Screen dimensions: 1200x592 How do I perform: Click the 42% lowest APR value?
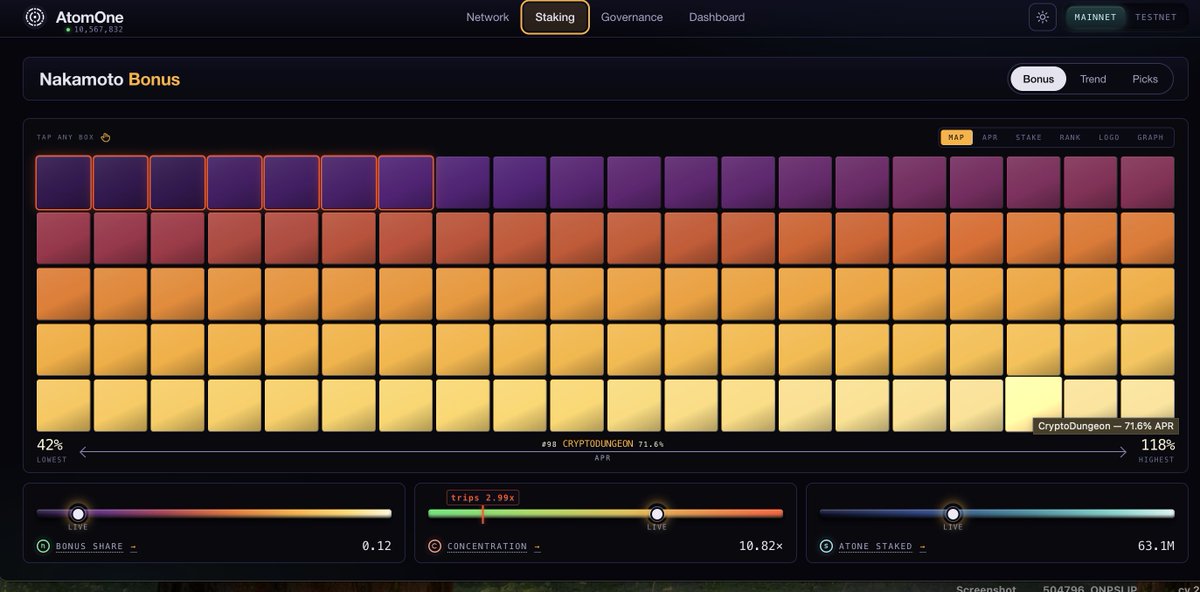(50, 444)
